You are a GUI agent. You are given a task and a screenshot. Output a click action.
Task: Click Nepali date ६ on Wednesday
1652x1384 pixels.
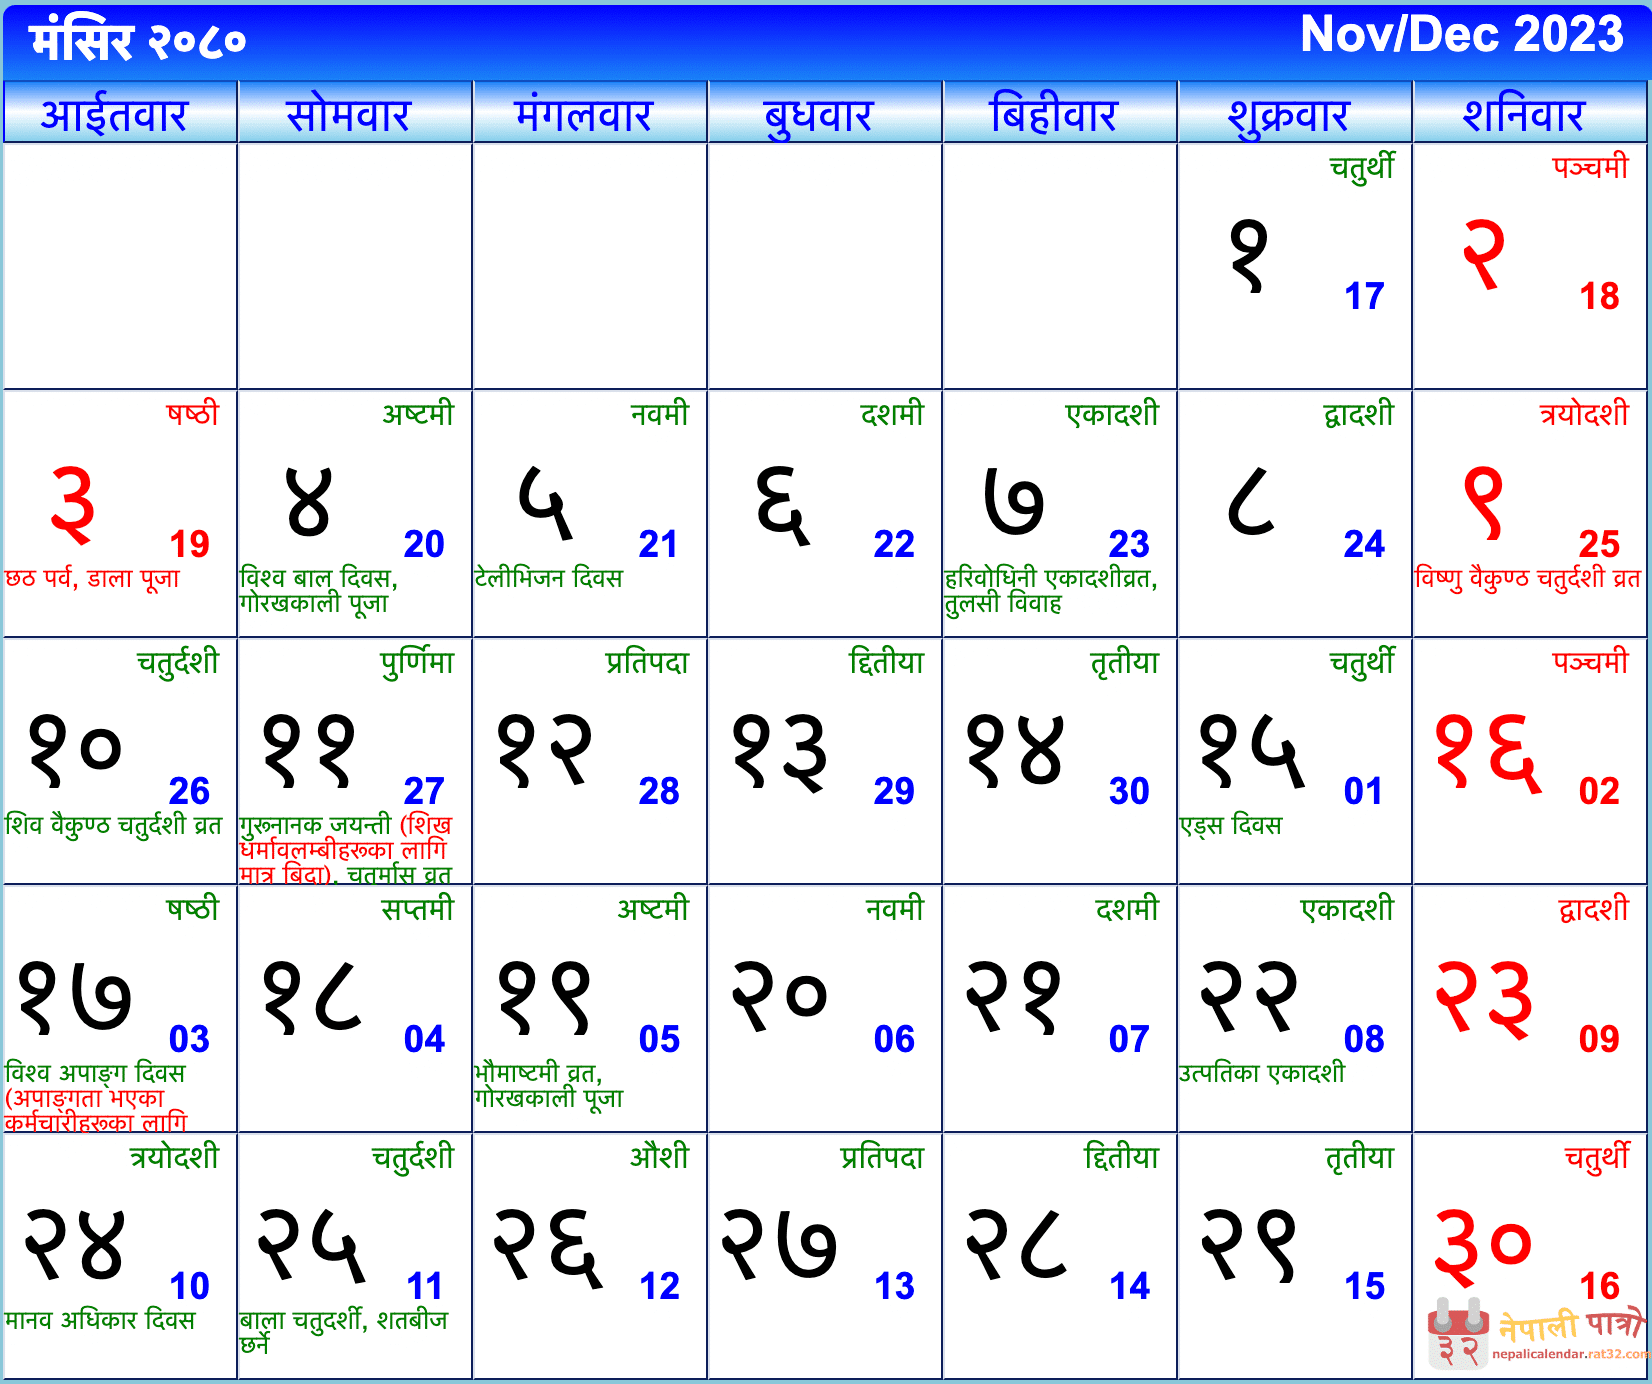click(782, 506)
